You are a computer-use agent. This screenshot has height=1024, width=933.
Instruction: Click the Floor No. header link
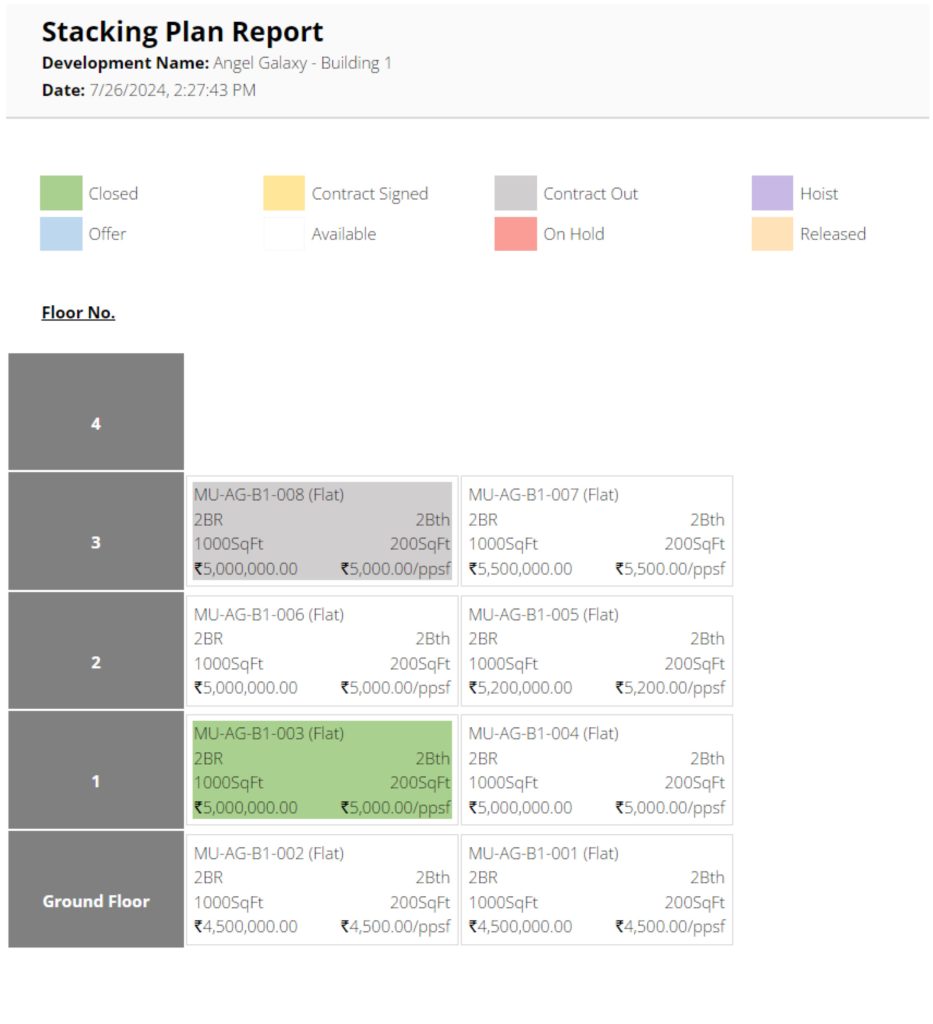pyautogui.click(x=78, y=313)
